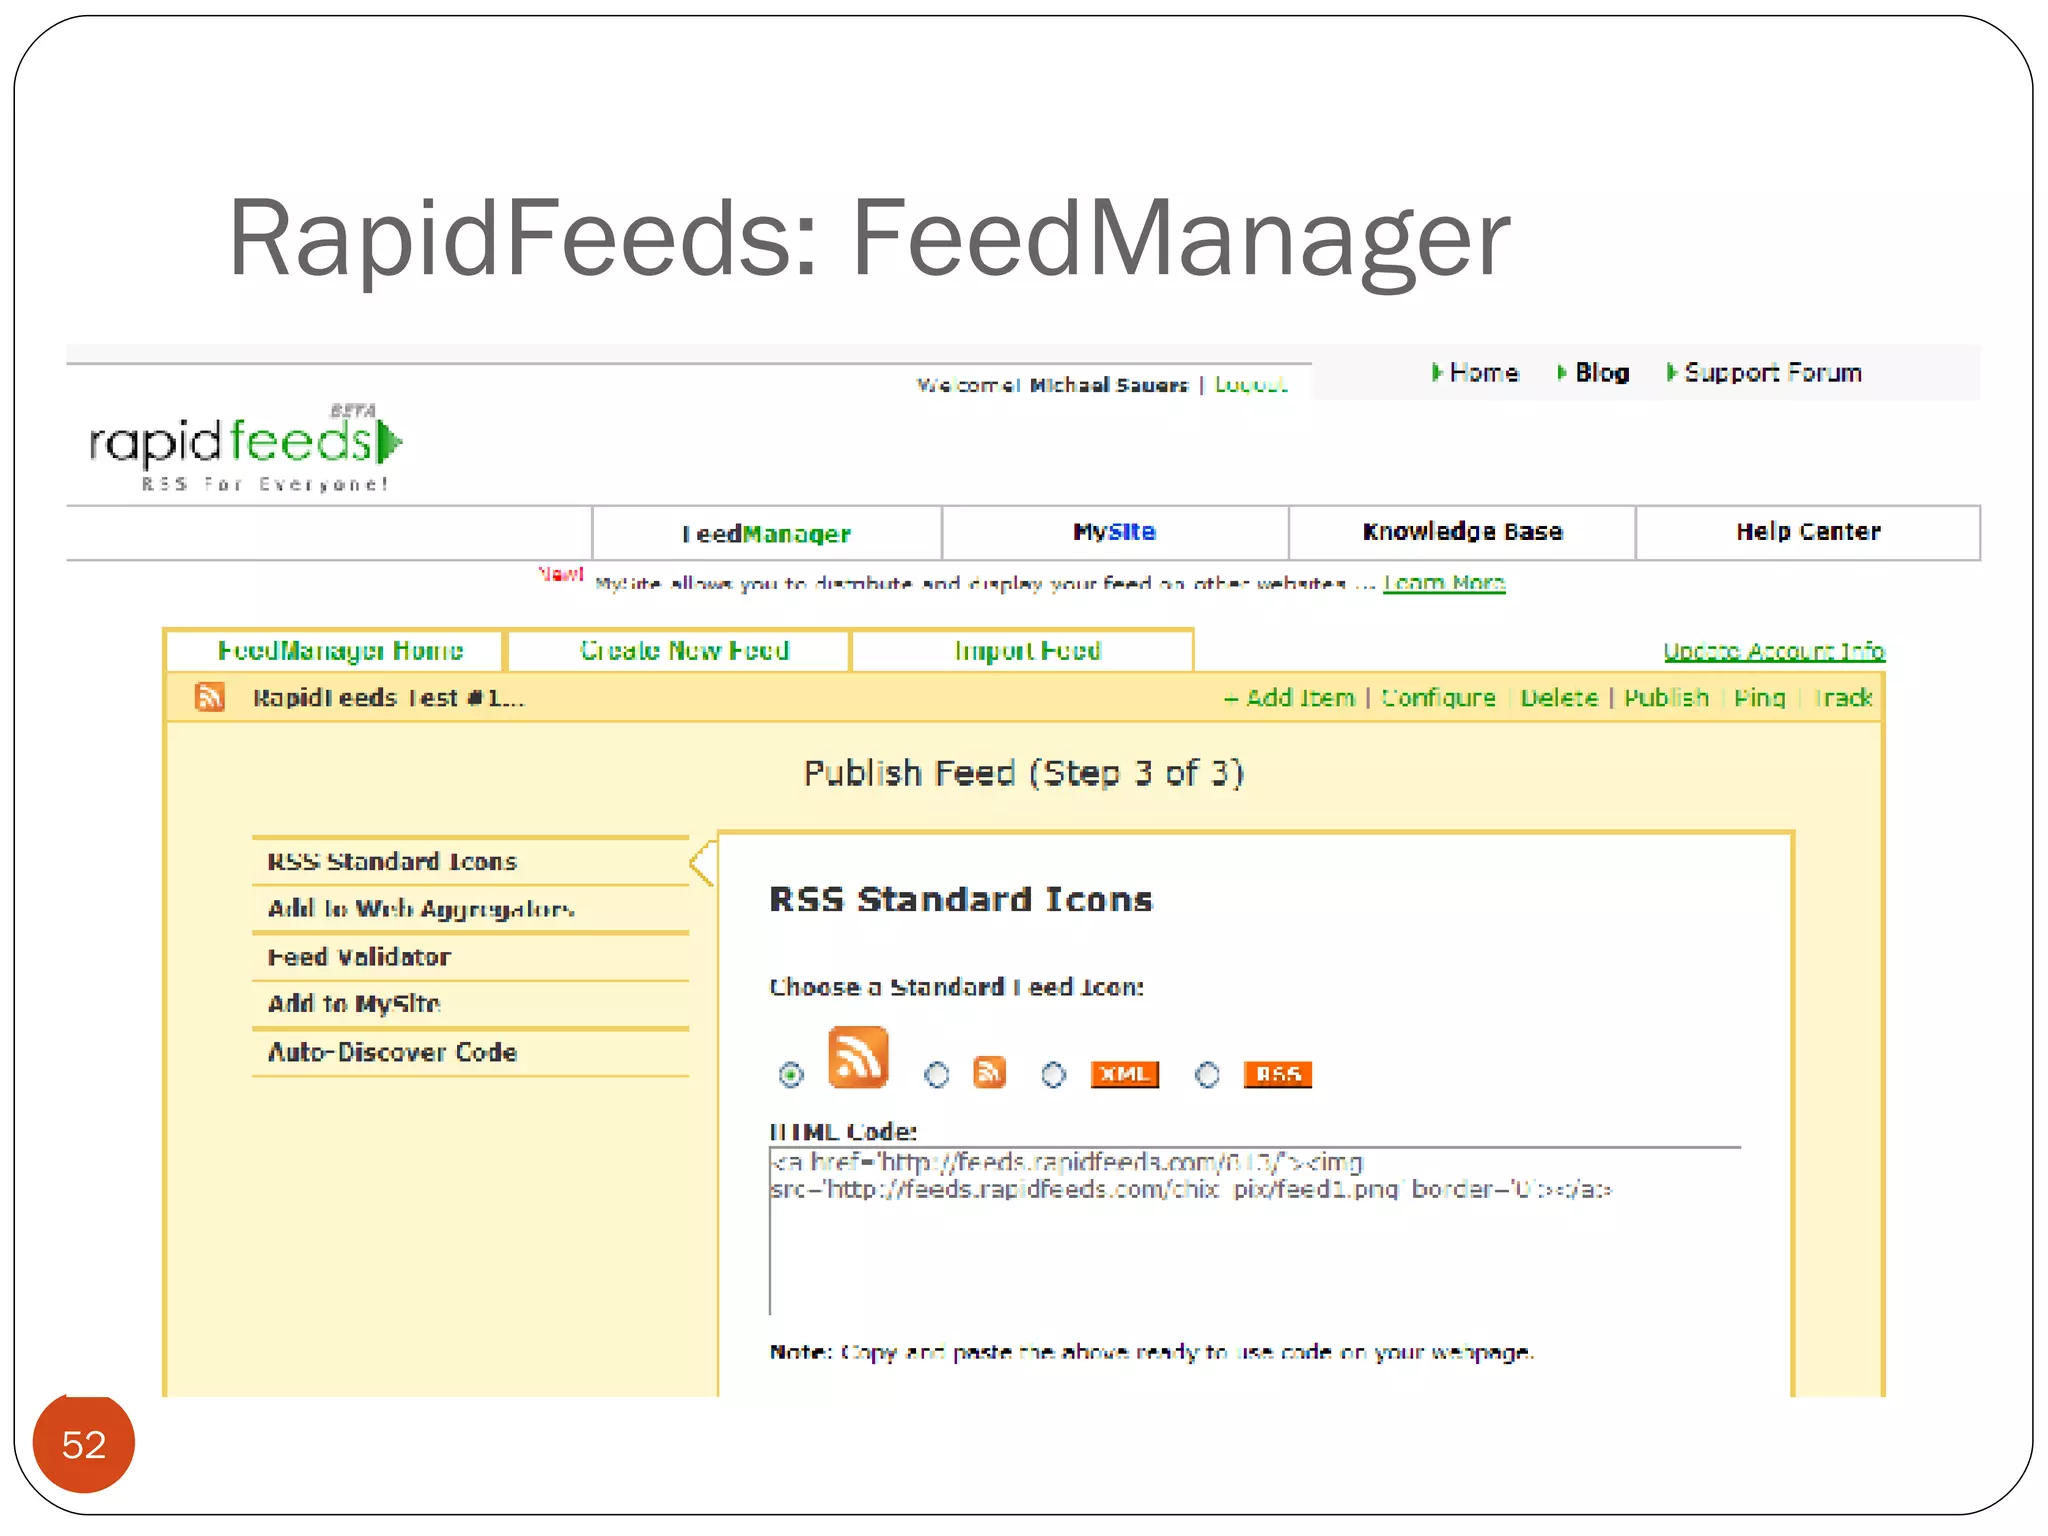Open the MySite main tab

1115,532
